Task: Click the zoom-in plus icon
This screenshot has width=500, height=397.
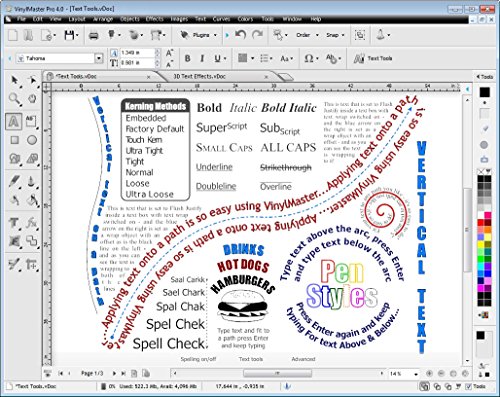Action: point(429,374)
